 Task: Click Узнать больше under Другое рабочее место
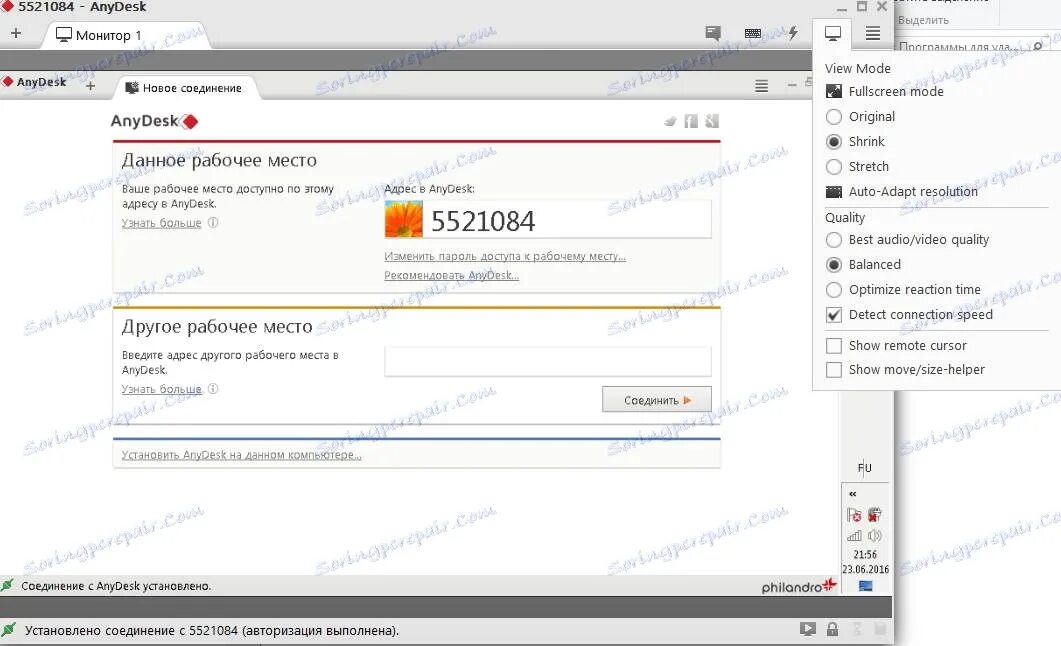coord(162,389)
